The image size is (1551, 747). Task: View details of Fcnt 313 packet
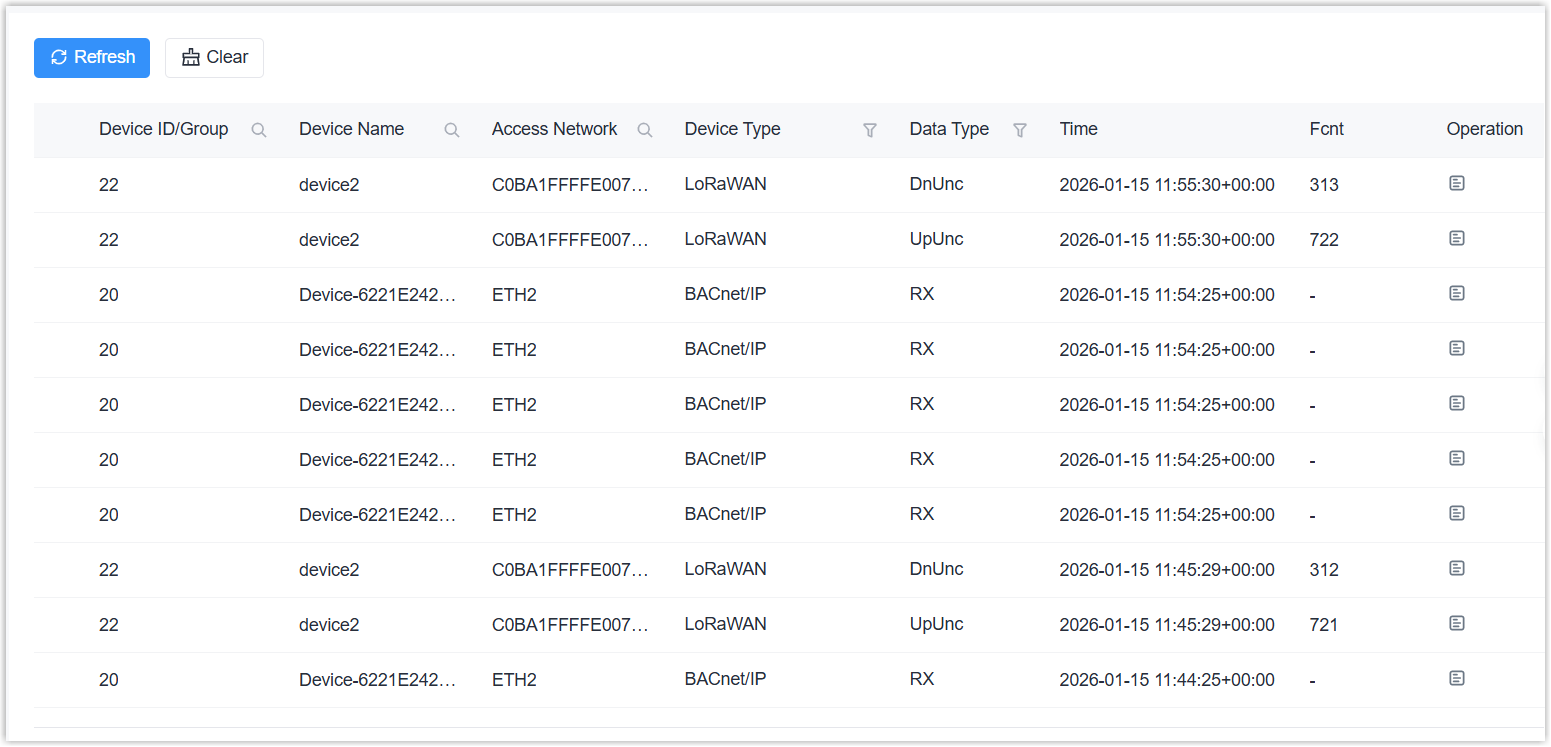click(x=1457, y=184)
